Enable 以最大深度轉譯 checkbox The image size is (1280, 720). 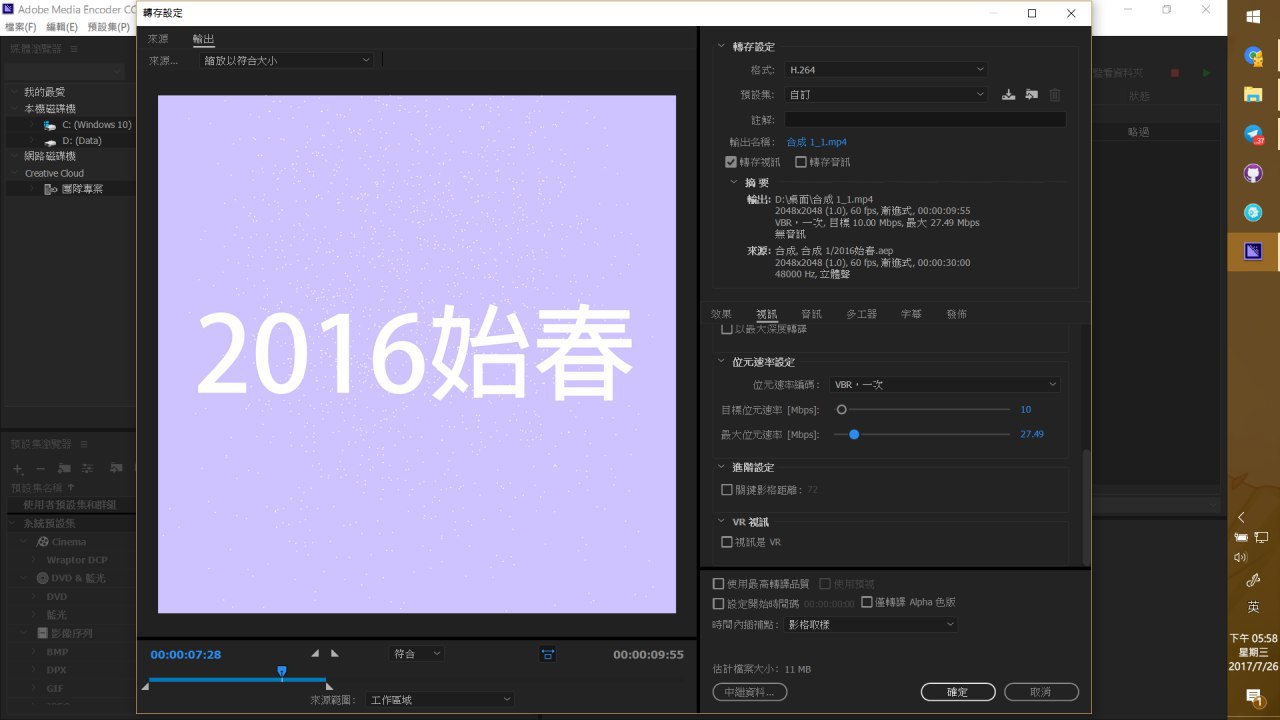727,328
